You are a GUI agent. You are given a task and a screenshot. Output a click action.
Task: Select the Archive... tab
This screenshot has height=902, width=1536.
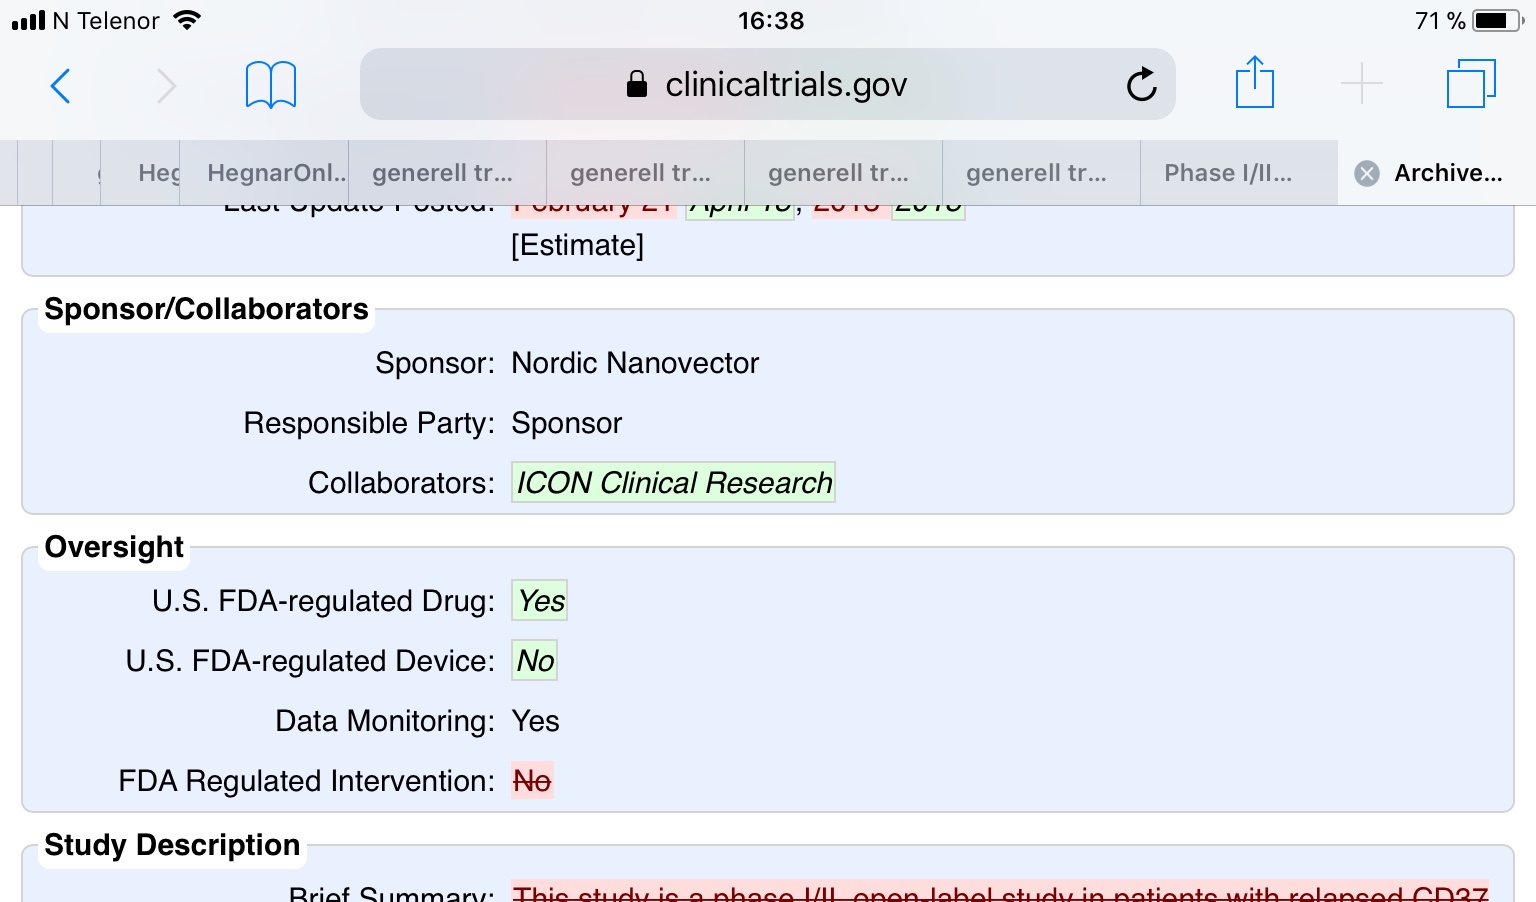pyautogui.click(x=1448, y=173)
